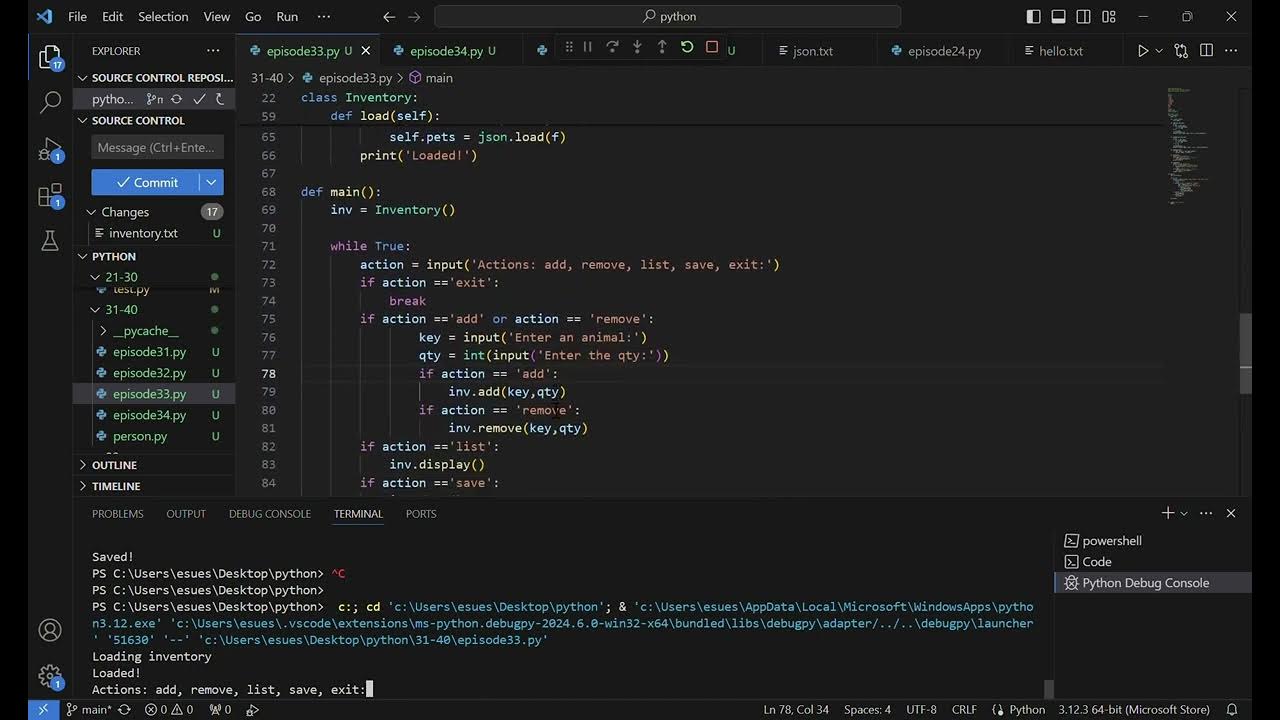Go forward with the navigation arrow
The height and width of the screenshot is (720, 1280).
click(415, 17)
